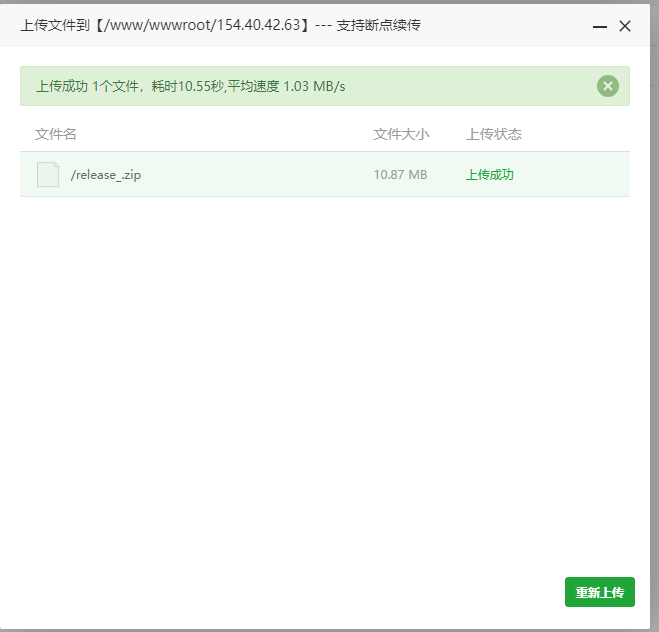Viewport: 659px width, 632px height.
Task: Click the 上传状态 column header
Action: pyautogui.click(x=494, y=134)
